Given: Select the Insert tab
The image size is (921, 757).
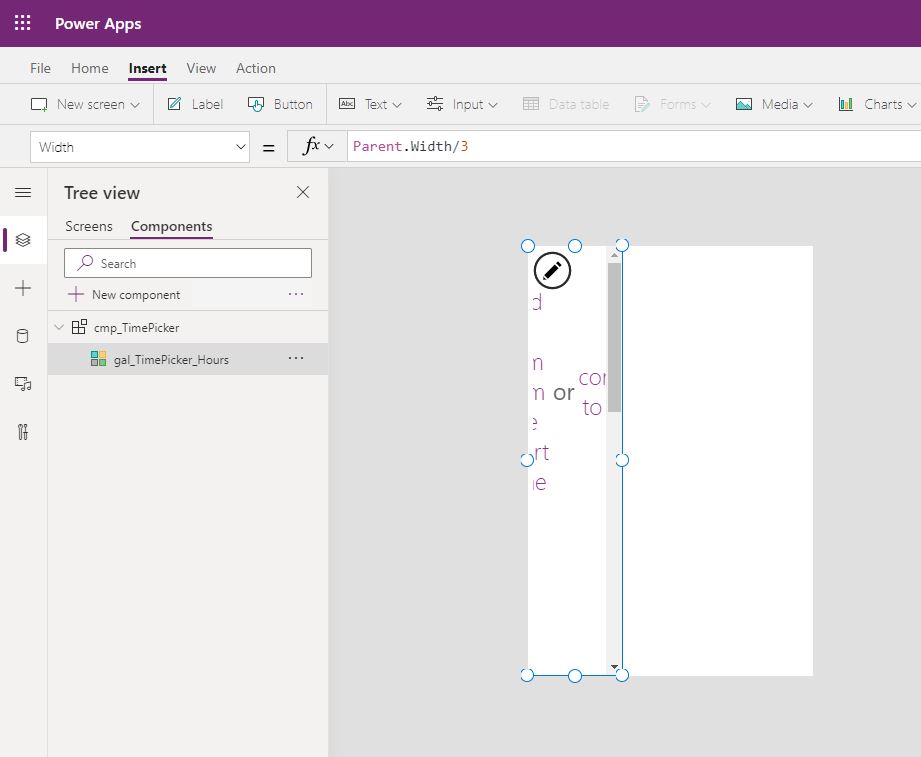Looking at the screenshot, I should tap(147, 68).
